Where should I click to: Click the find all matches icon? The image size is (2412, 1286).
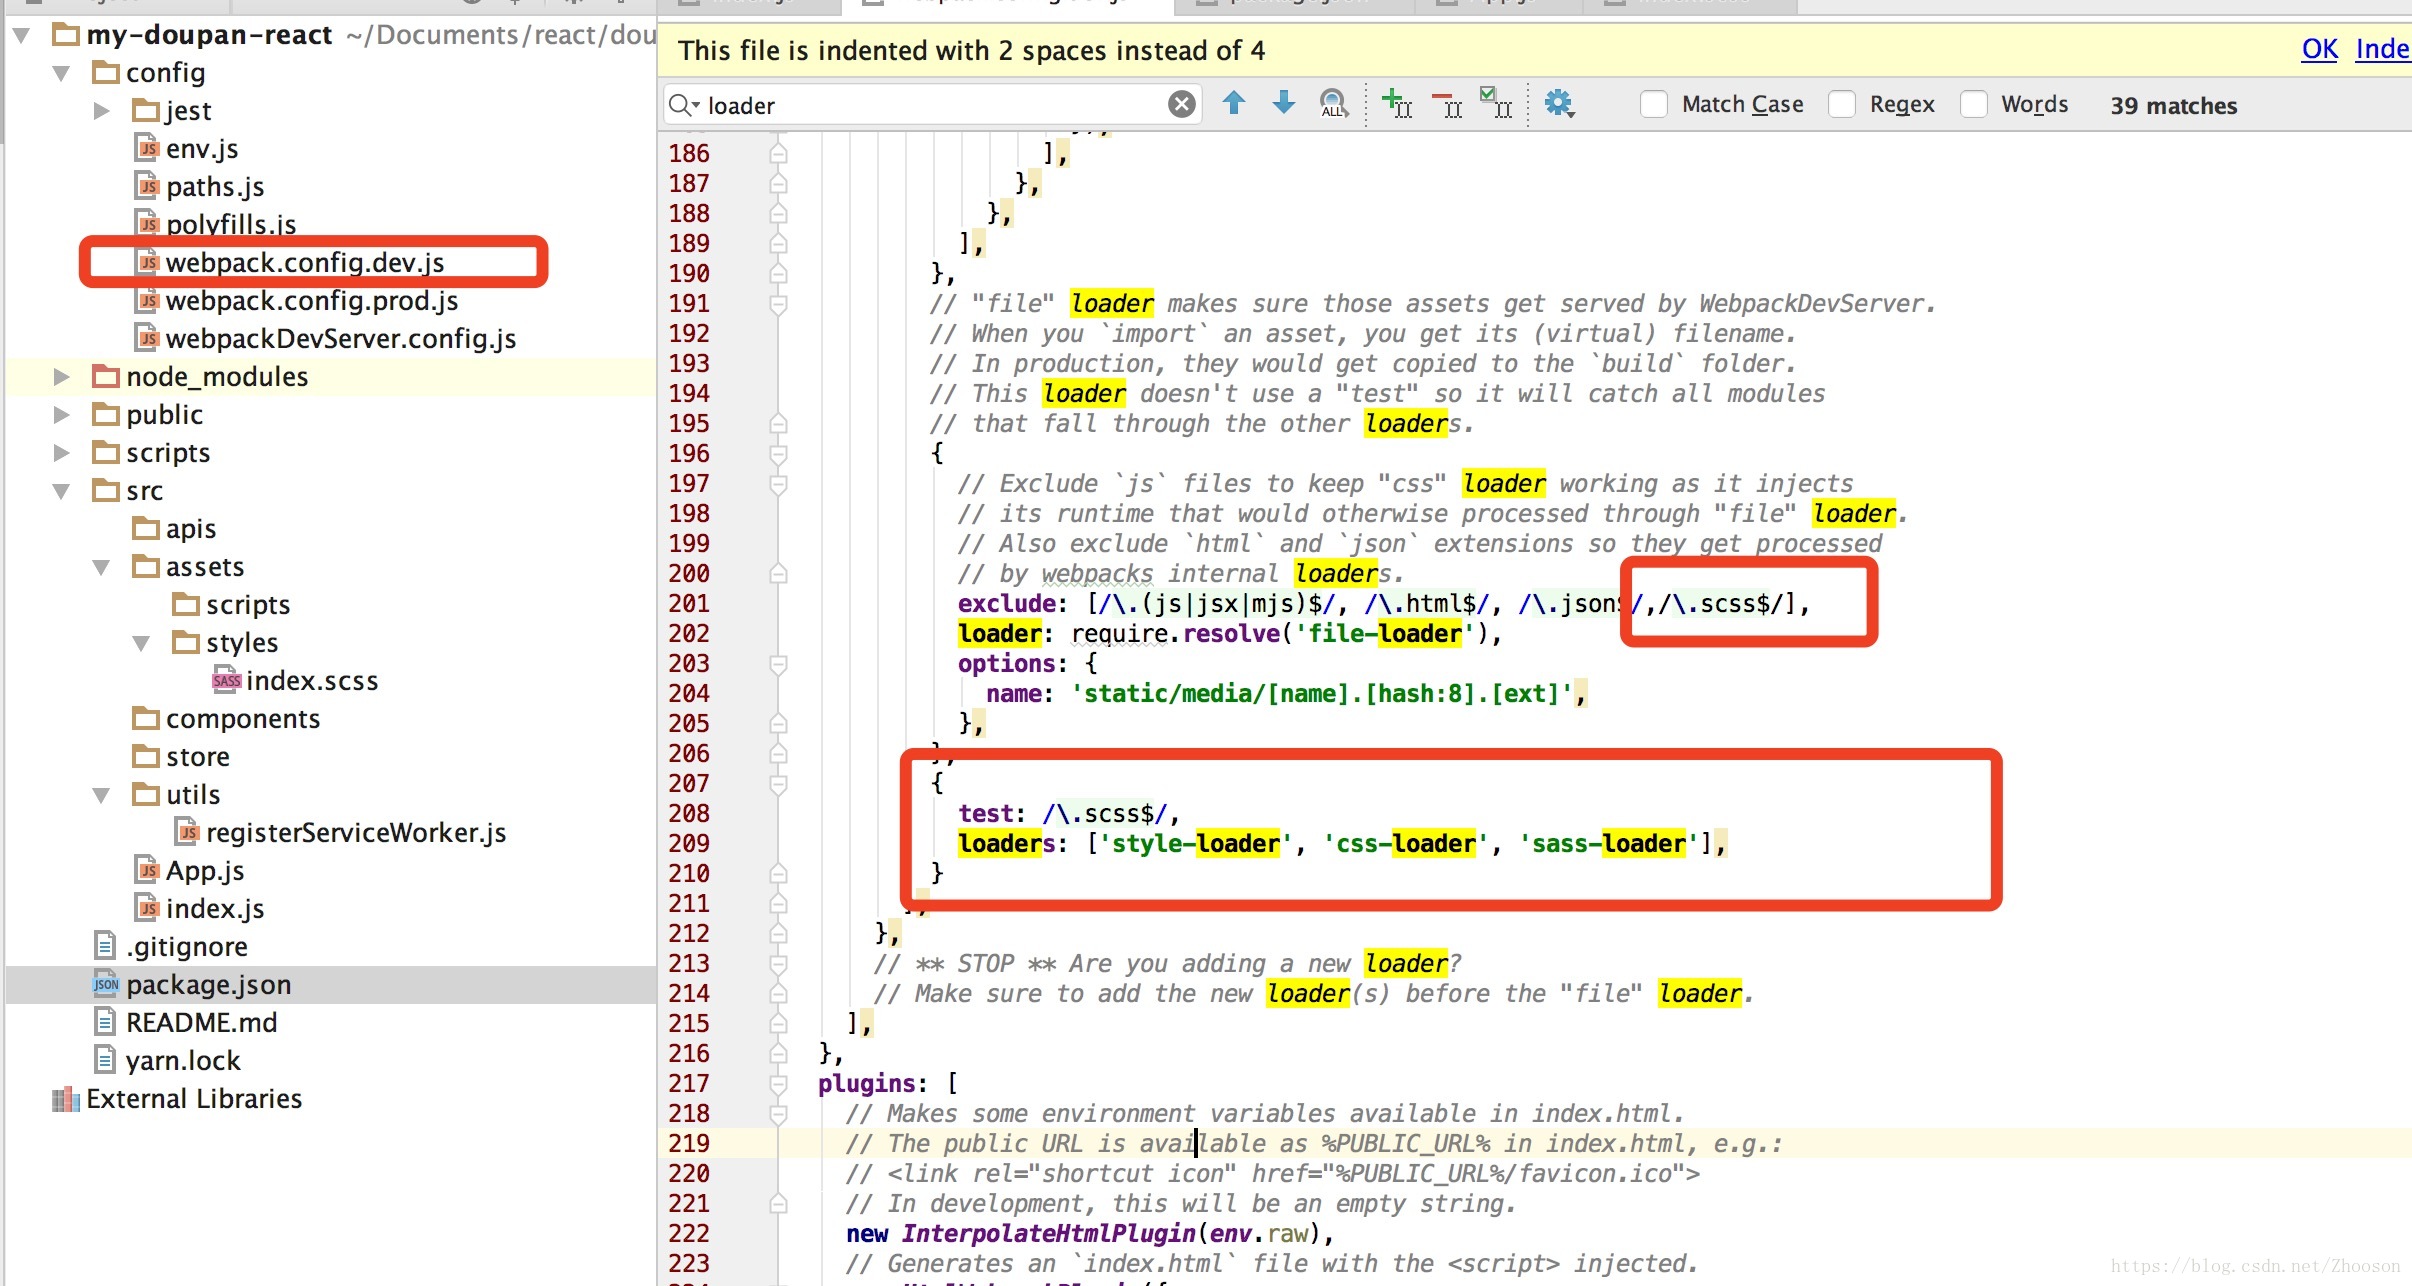pyautogui.click(x=1332, y=104)
